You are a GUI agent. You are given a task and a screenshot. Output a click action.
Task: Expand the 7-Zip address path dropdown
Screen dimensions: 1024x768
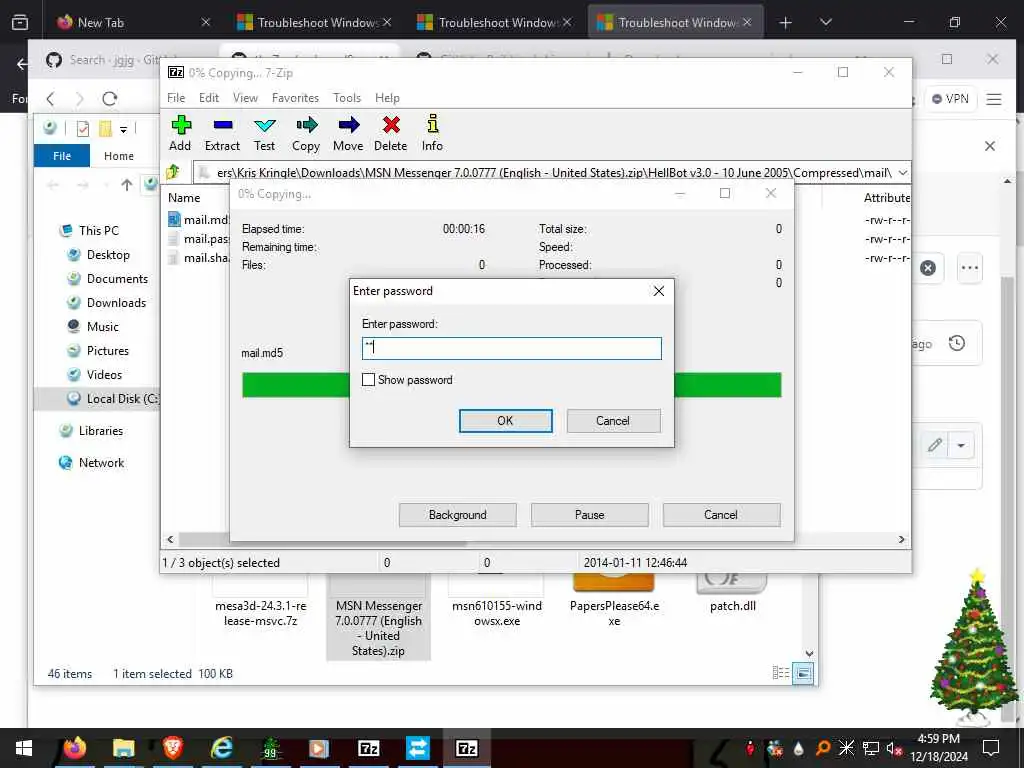903,173
